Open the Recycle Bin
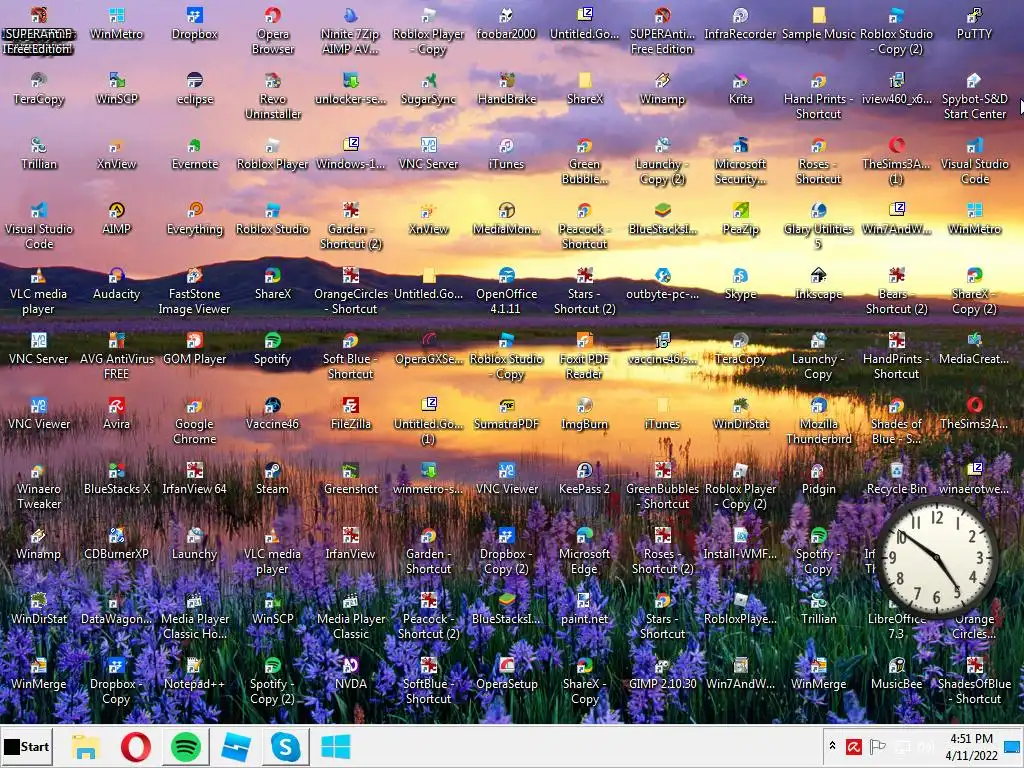The height and width of the screenshot is (768, 1024). [896, 479]
